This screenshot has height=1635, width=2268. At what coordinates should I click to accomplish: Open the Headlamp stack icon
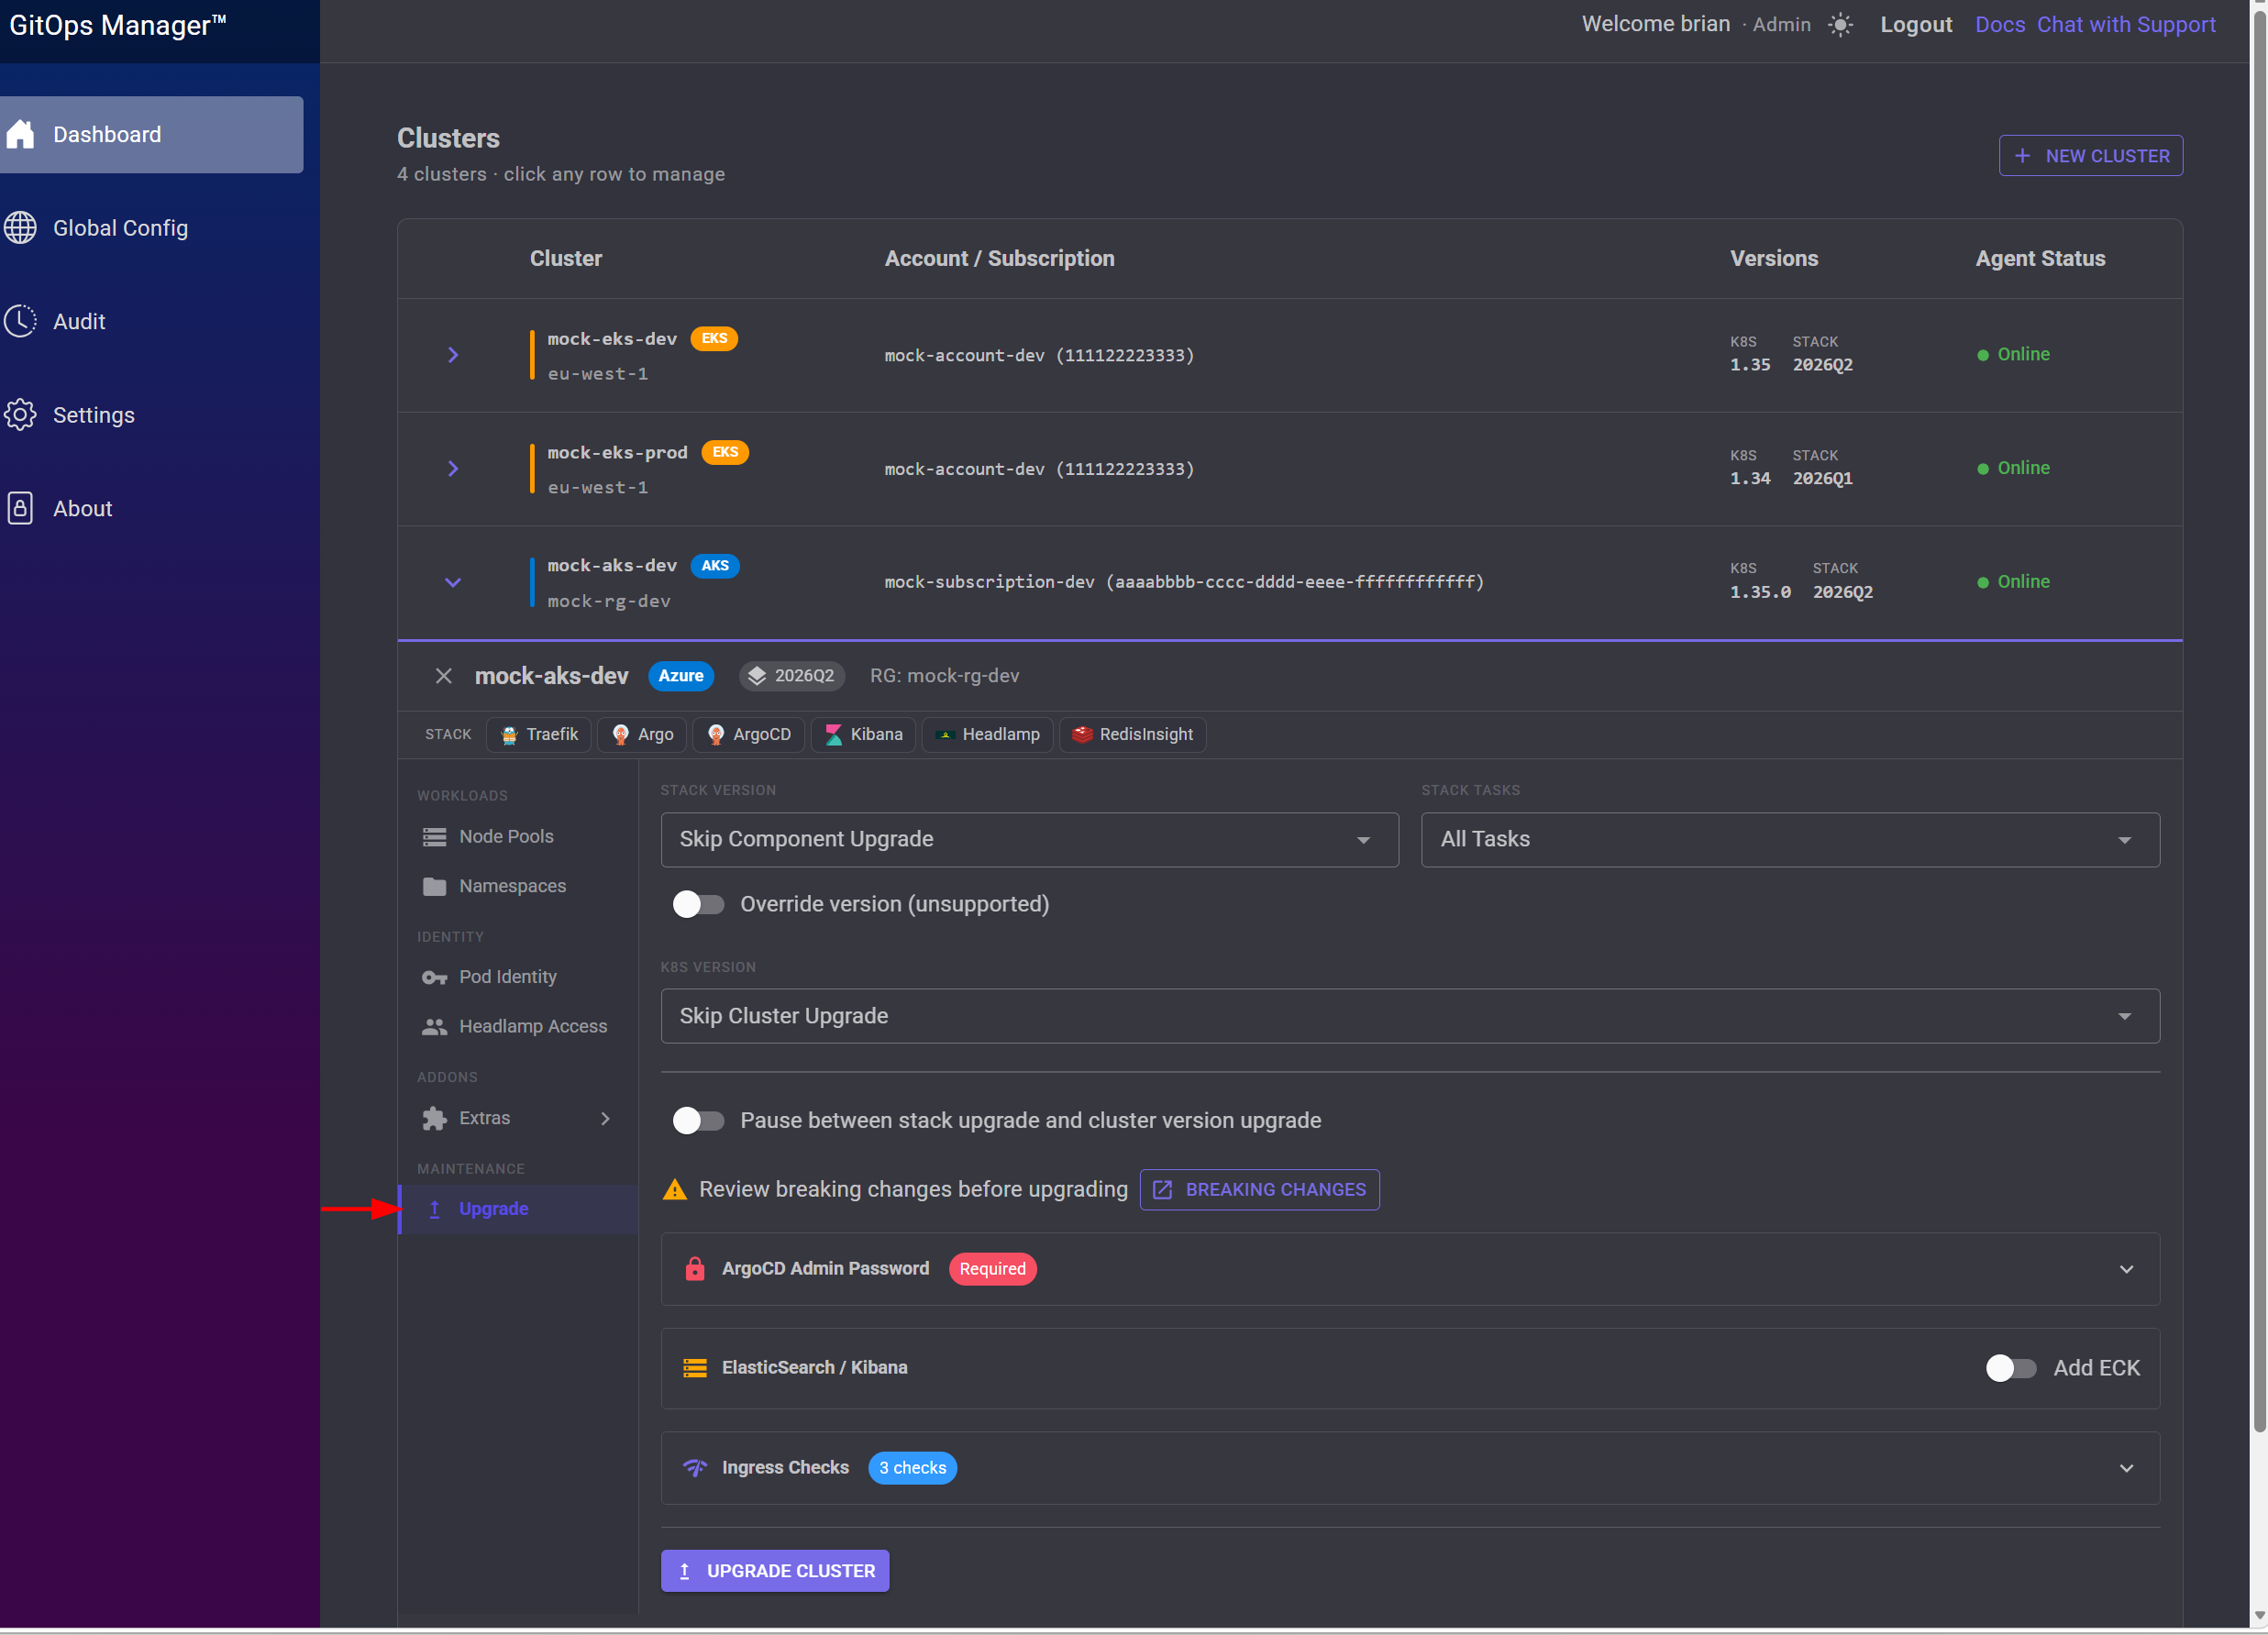(944, 735)
